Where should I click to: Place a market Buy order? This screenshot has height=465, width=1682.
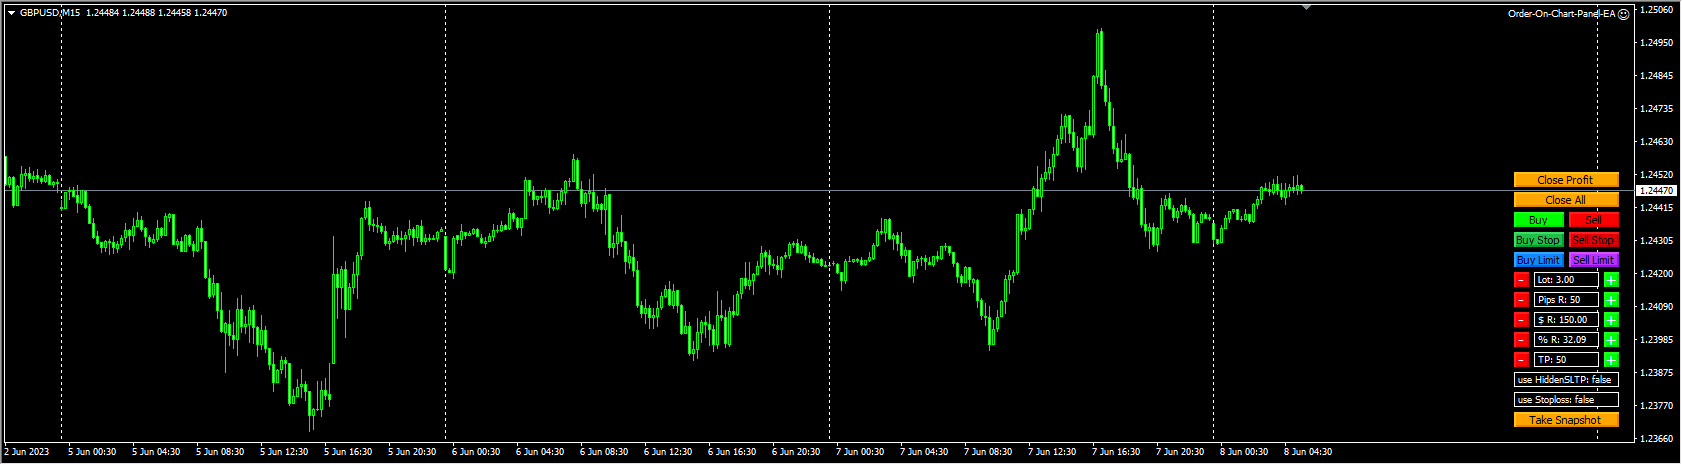[1539, 220]
